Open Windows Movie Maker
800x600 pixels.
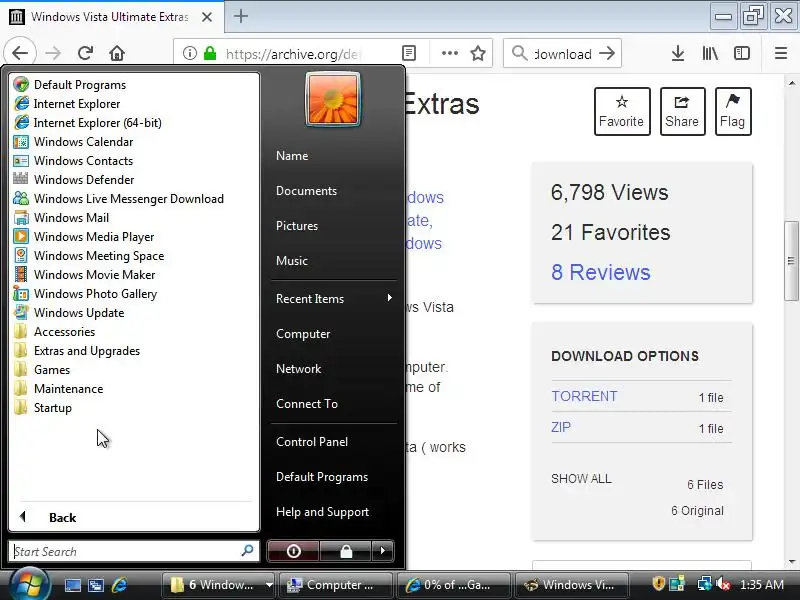click(94, 275)
